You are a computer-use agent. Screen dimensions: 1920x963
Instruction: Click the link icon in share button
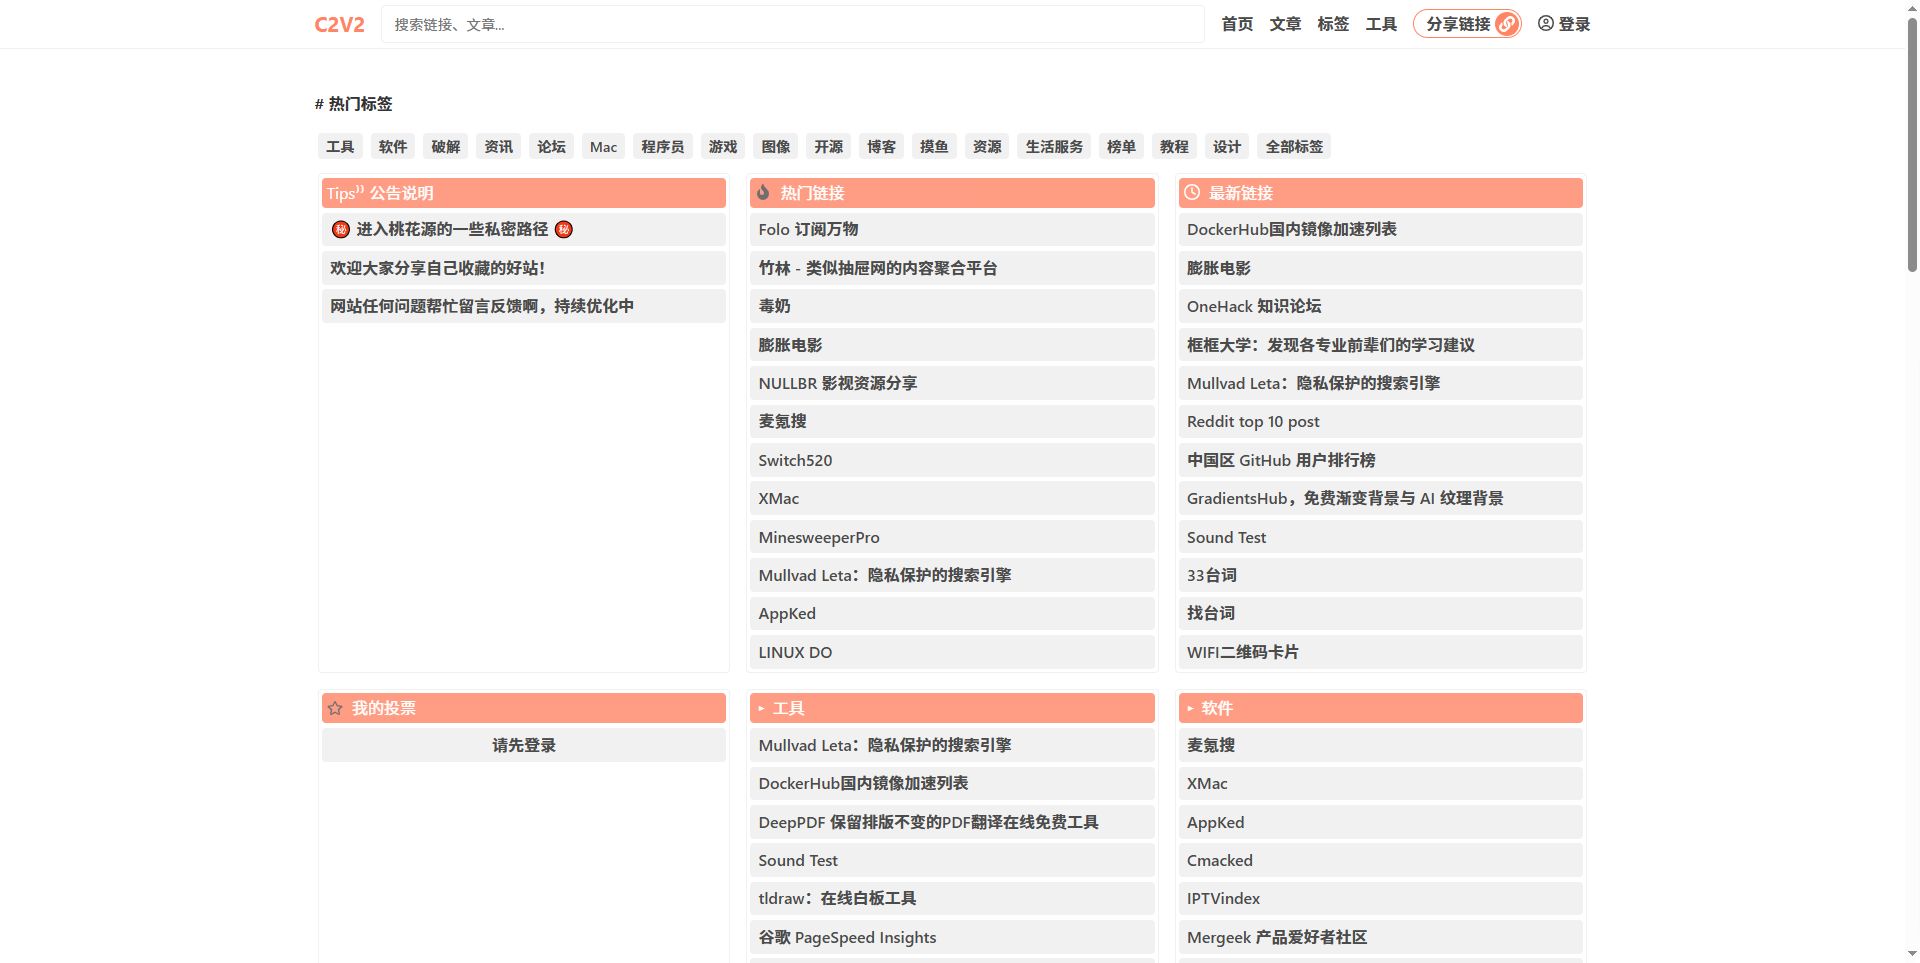click(1506, 24)
